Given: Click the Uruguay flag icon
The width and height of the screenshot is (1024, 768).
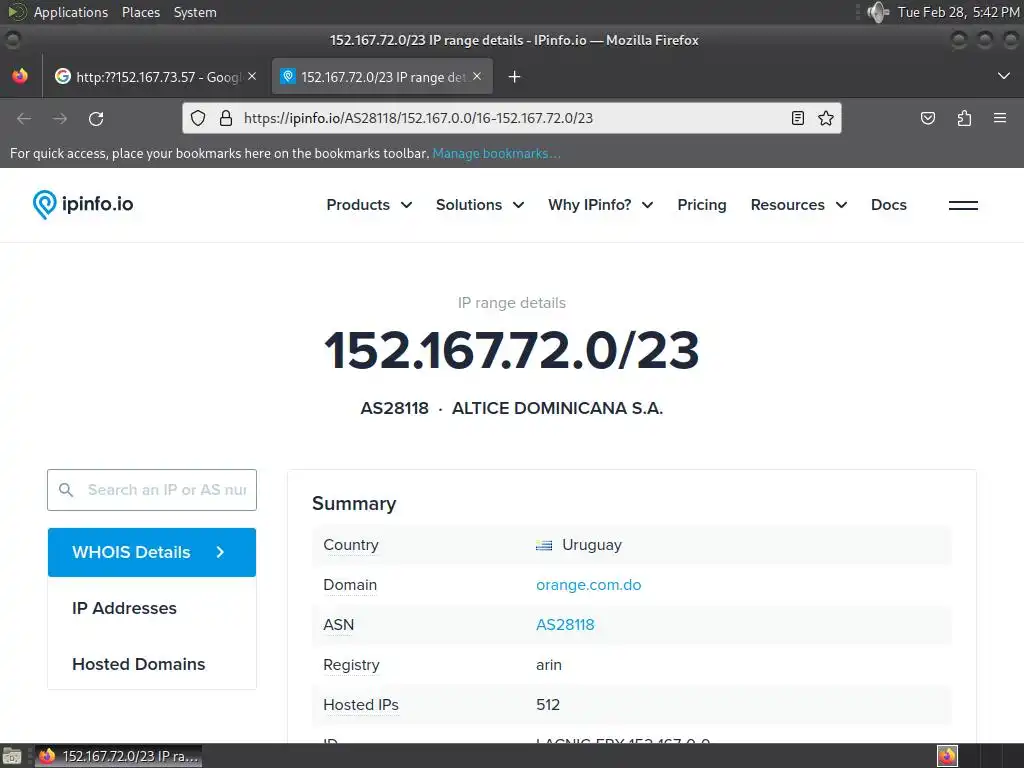Looking at the screenshot, I should (544, 545).
